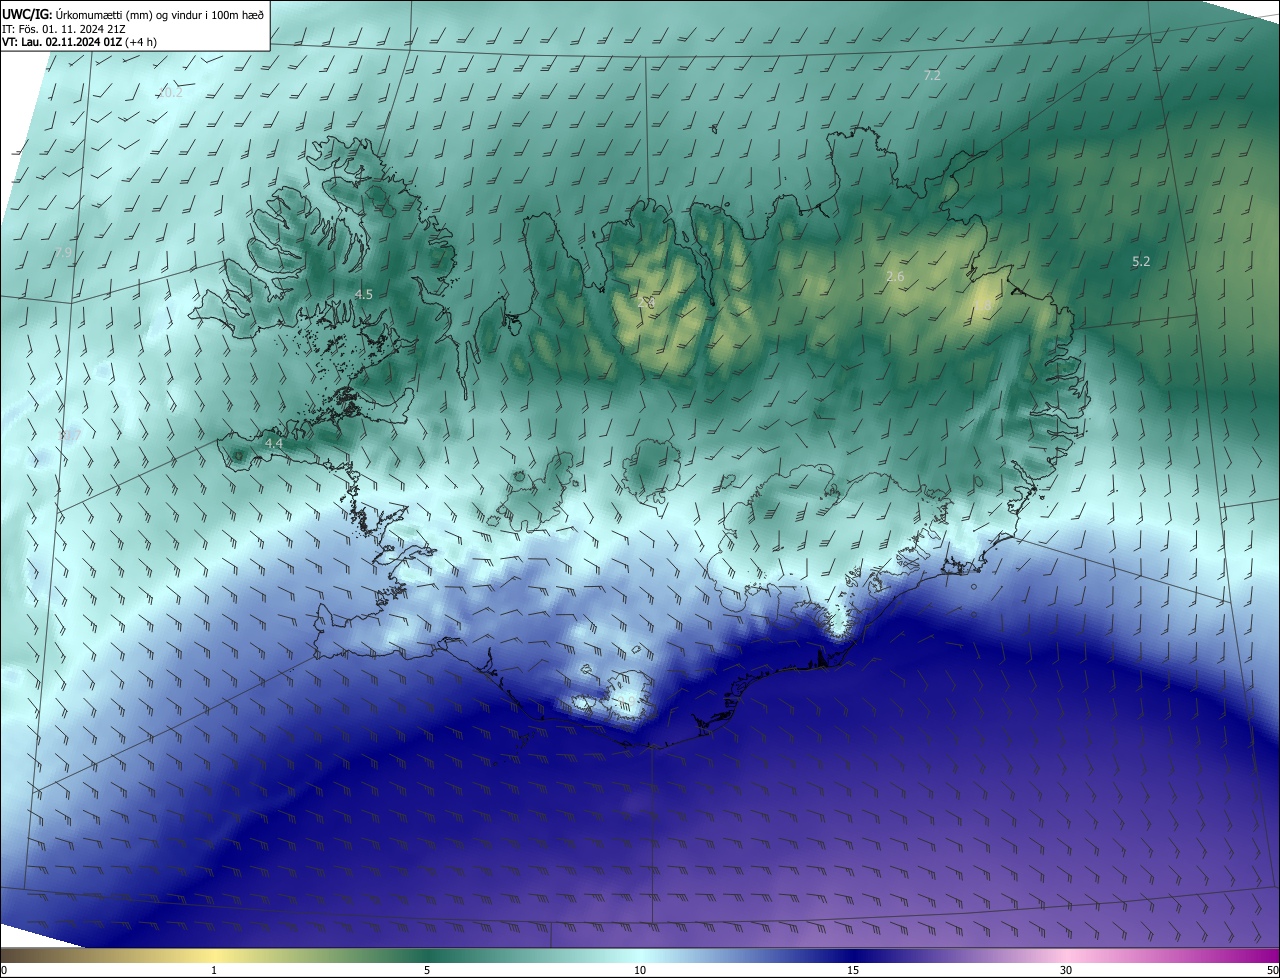Click the 4.4 value label on the map

pos(274,443)
